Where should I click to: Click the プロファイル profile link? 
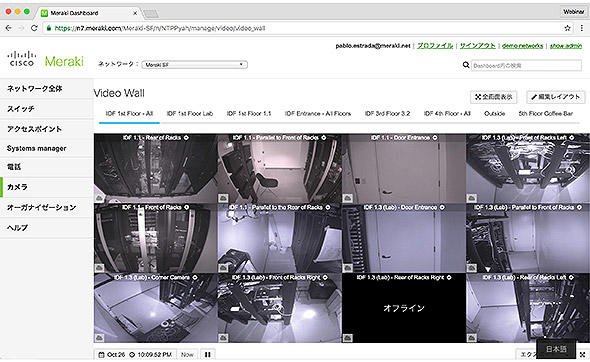[x=435, y=46]
